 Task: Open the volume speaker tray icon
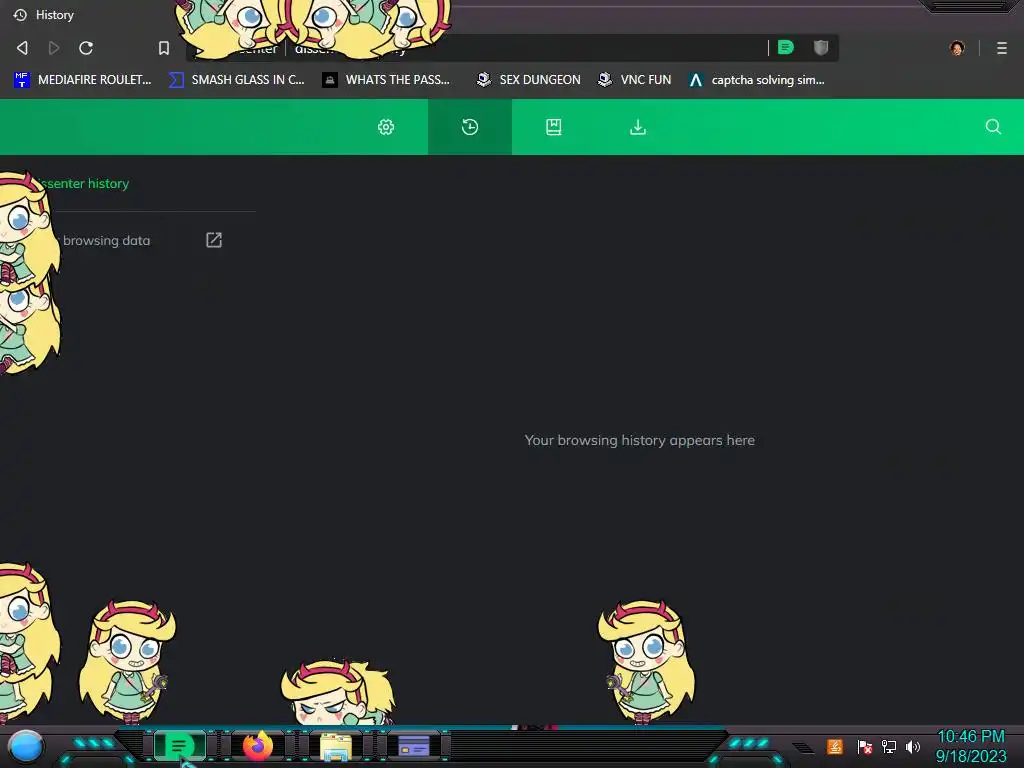[912, 746]
